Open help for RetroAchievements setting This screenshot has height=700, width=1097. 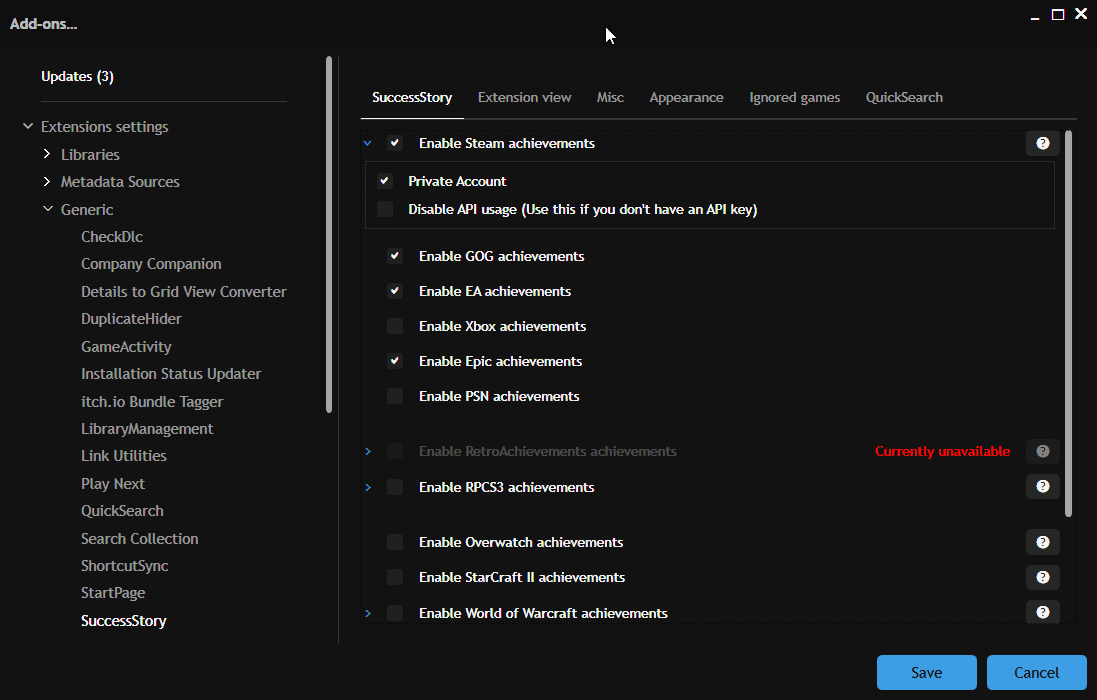[x=1042, y=451]
